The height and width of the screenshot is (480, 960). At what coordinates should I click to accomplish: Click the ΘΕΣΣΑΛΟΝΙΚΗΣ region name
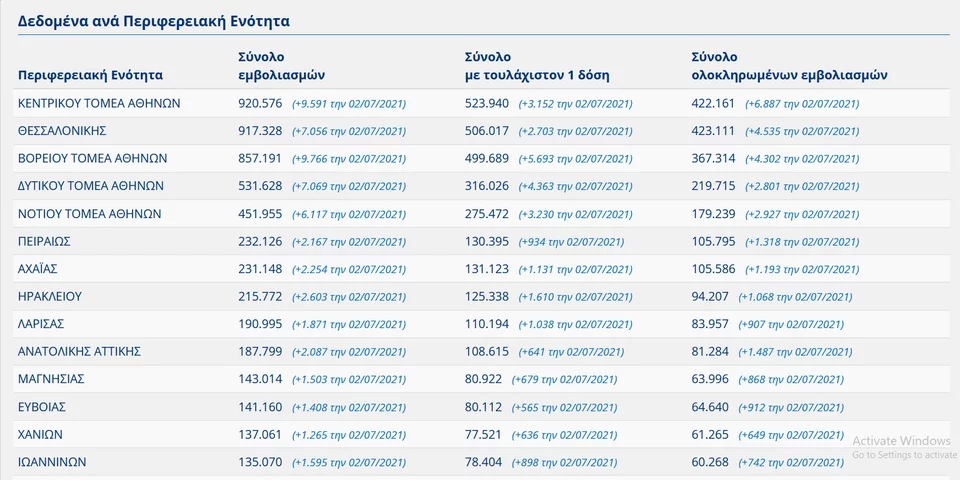(62, 131)
